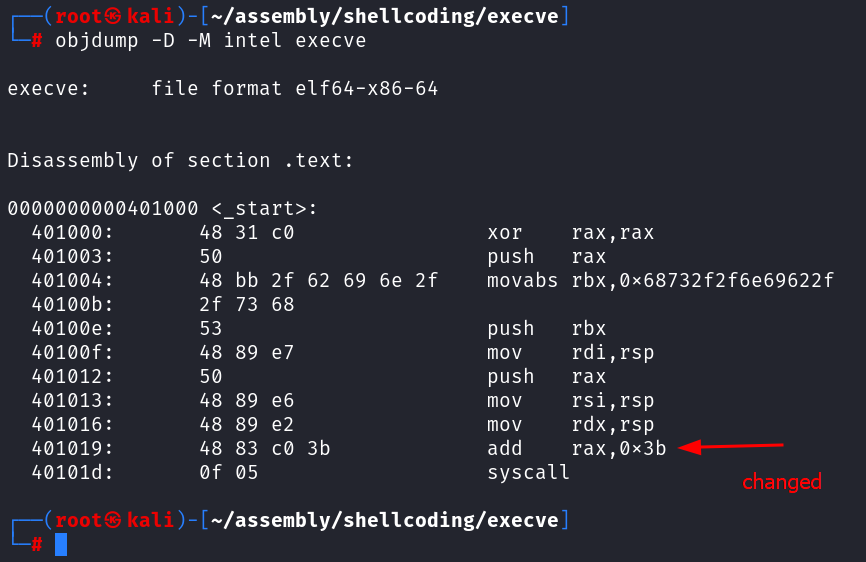Click the "xor rax,rax" instruction
This screenshot has height=562, width=866.
571,233
